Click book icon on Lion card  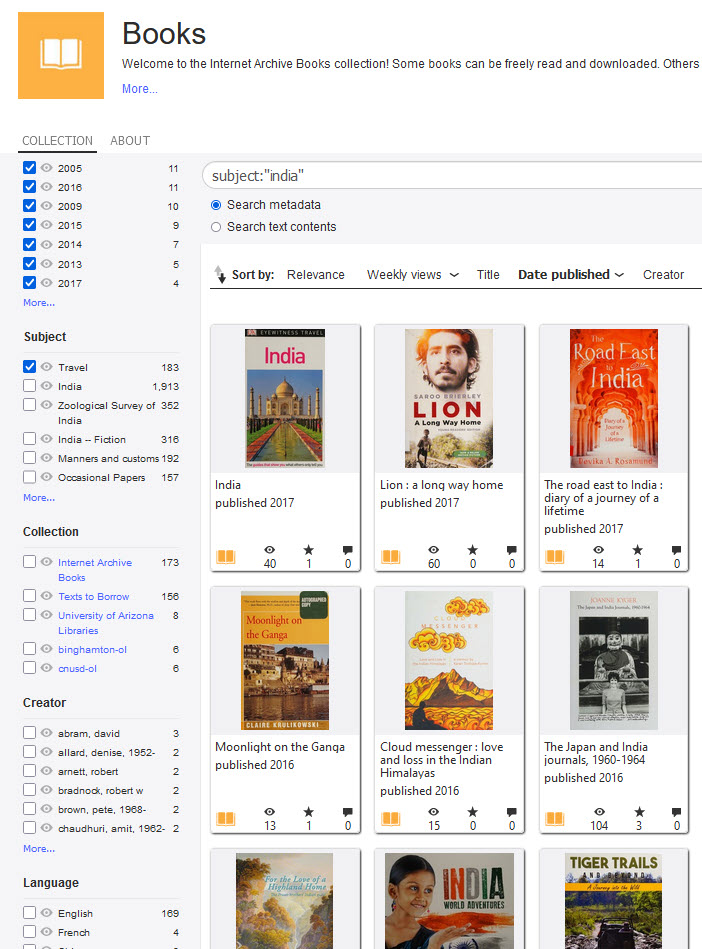click(x=391, y=556)
